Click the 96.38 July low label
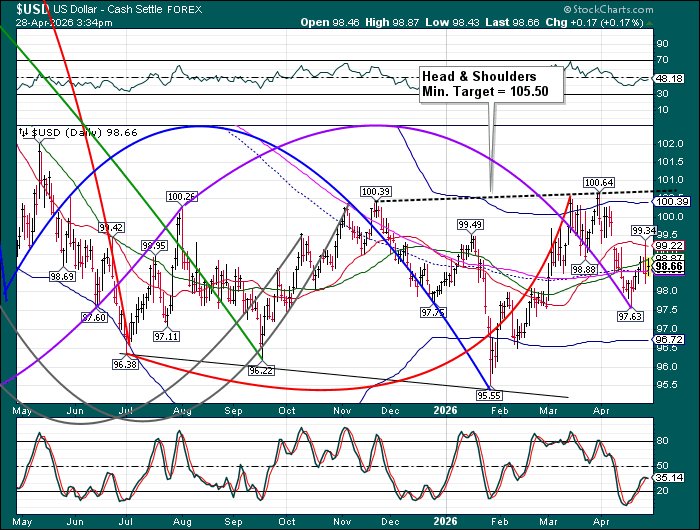Screen dimensions: 700x530 pyautogui.click(x=125, y=365)
